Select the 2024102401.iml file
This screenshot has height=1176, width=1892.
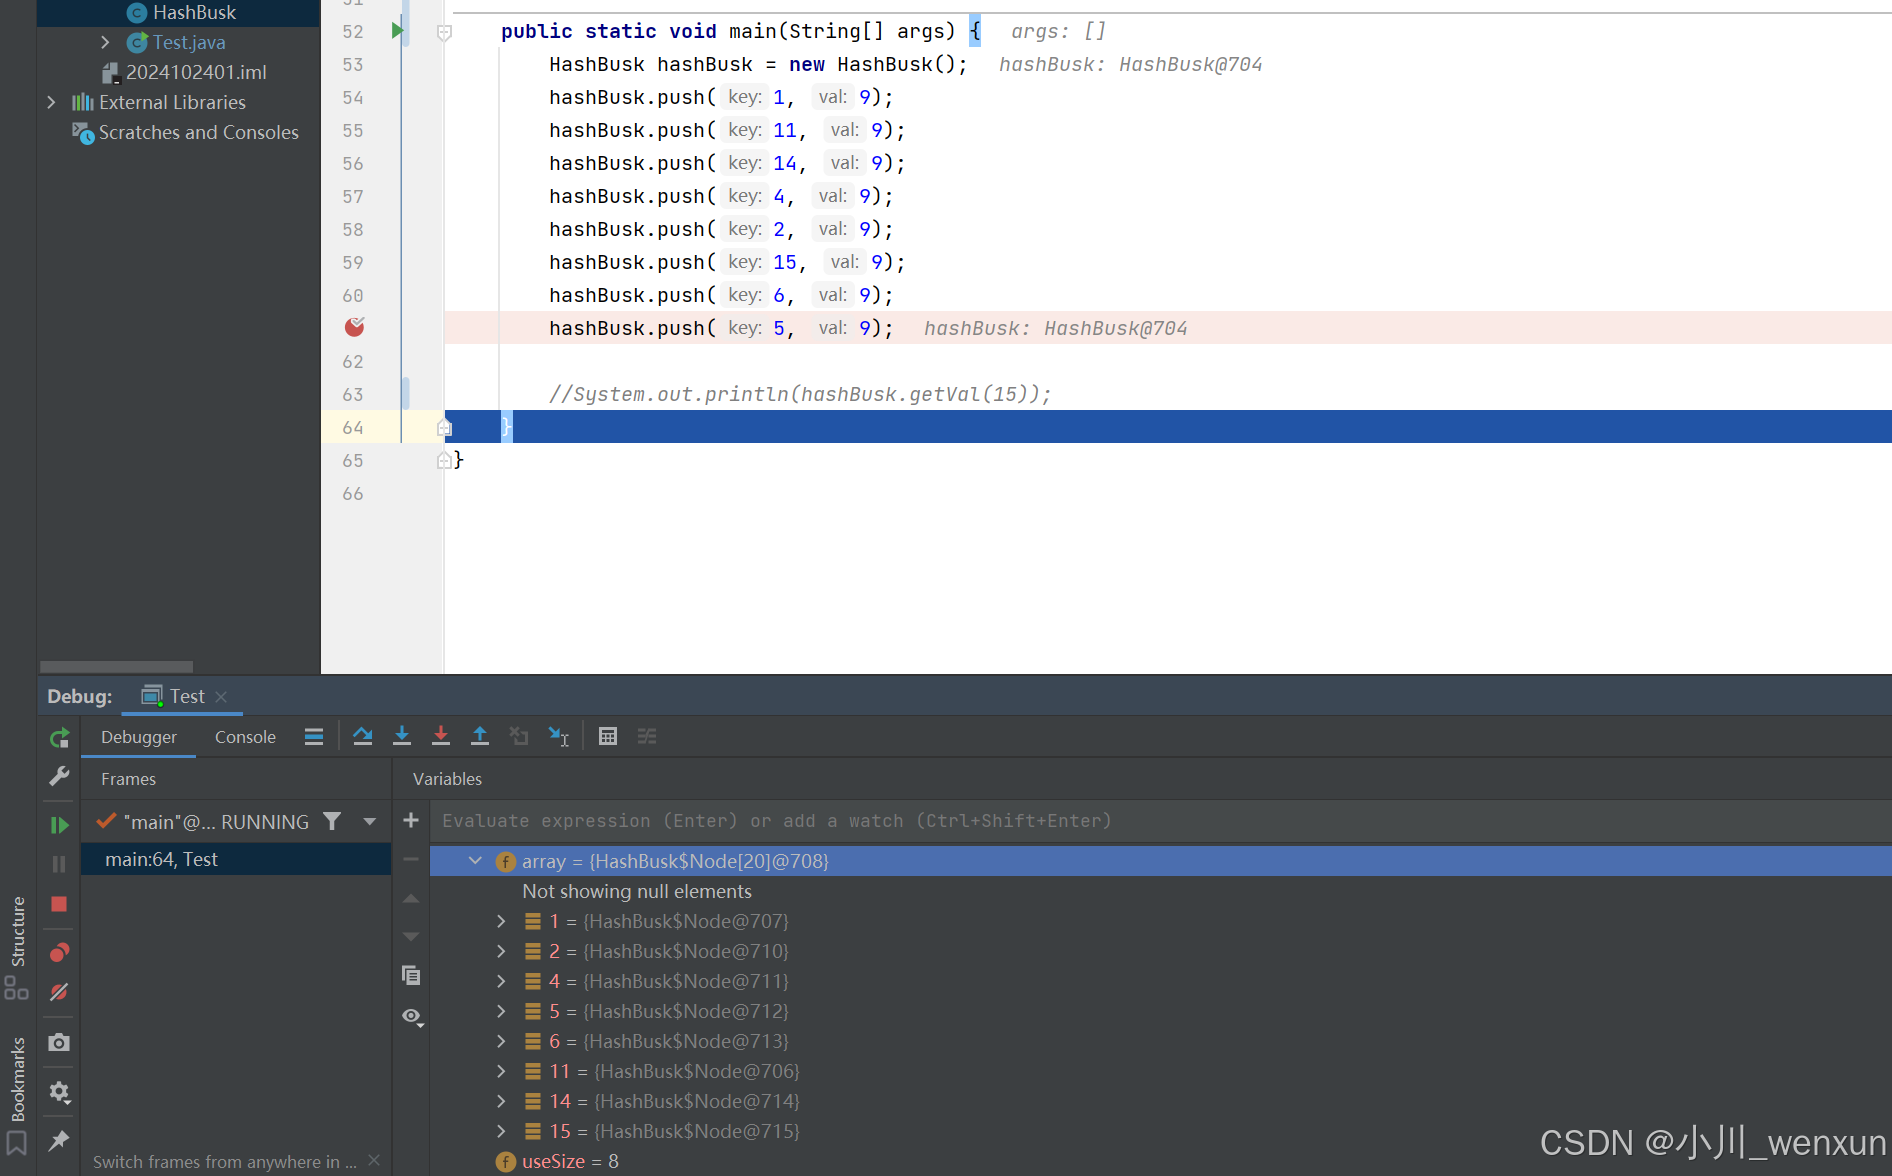pos(184,72)
